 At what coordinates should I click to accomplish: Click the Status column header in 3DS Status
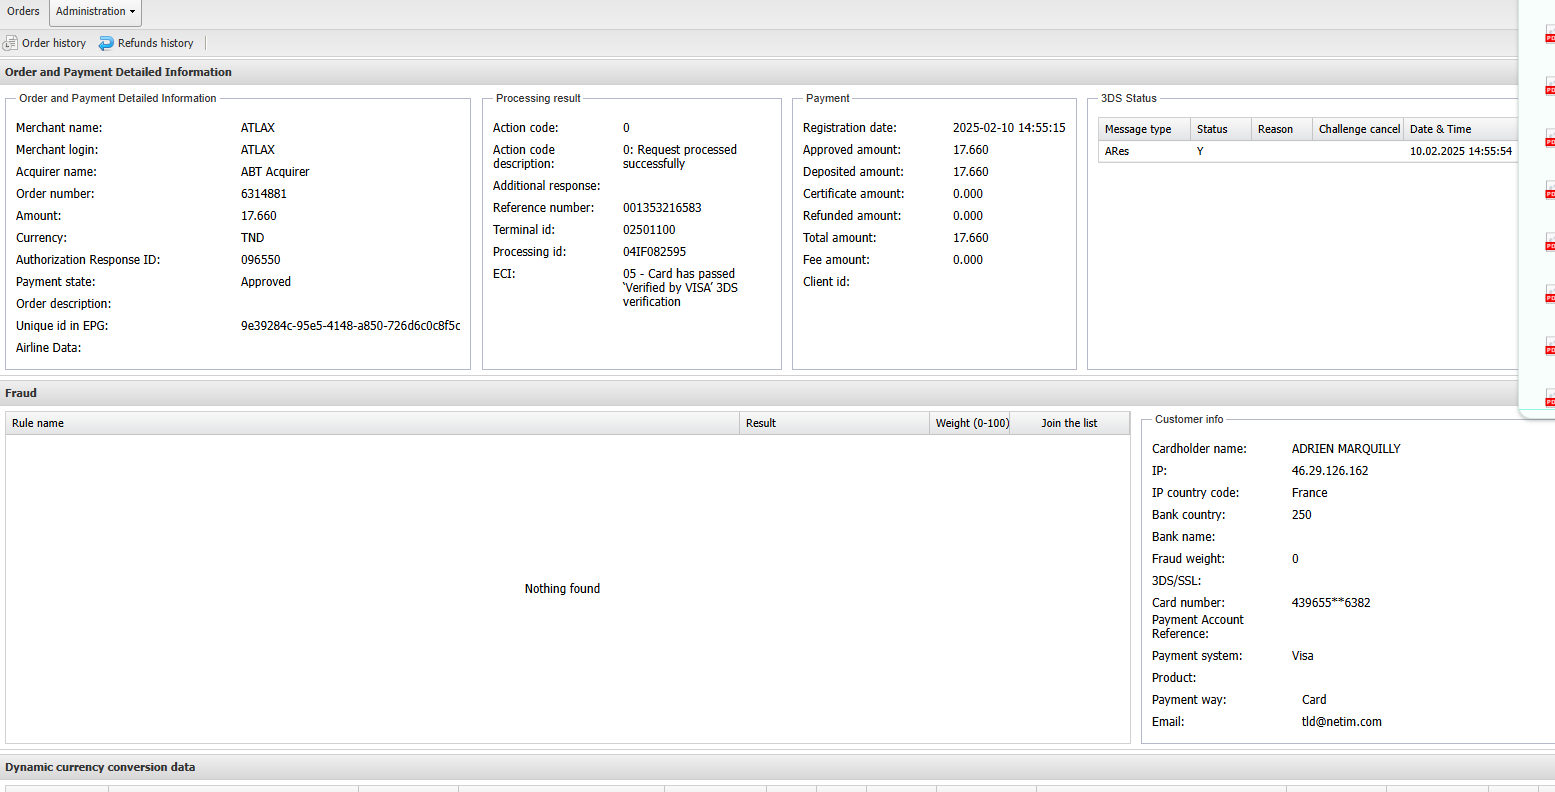[x=1212, y=129]
